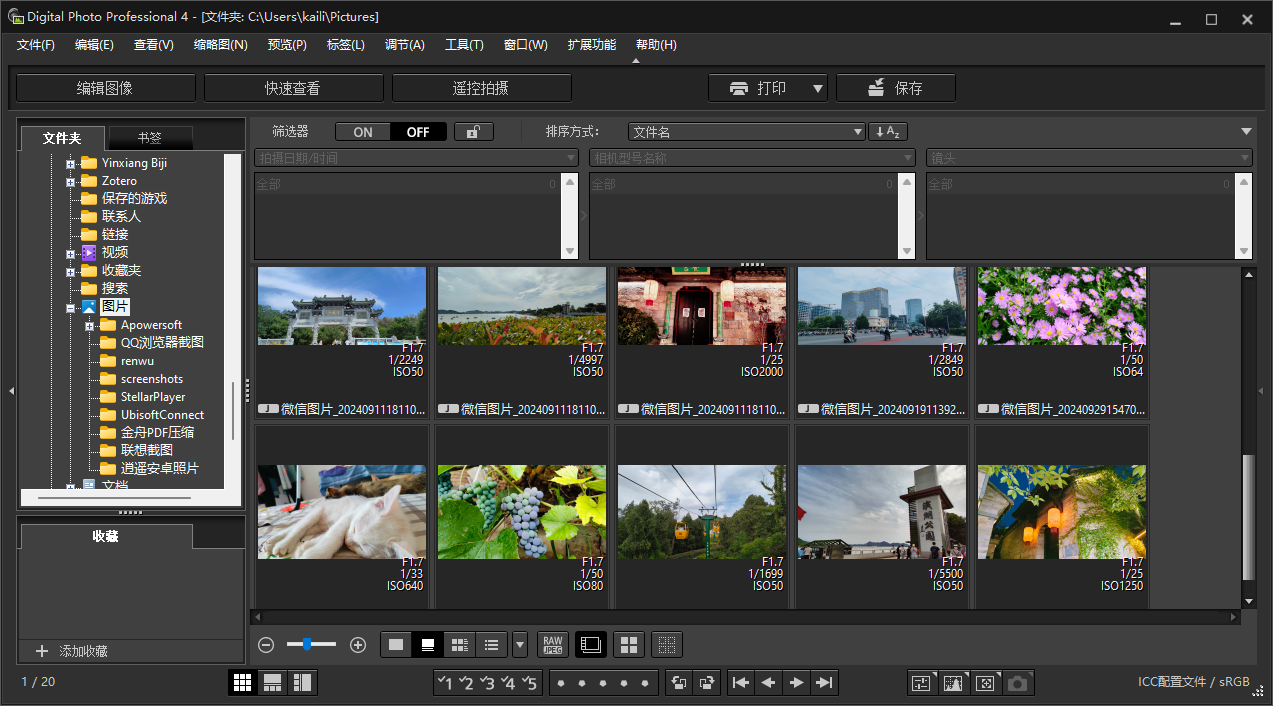Switch to the list thumbnail view icon

(x=491, y=645)
